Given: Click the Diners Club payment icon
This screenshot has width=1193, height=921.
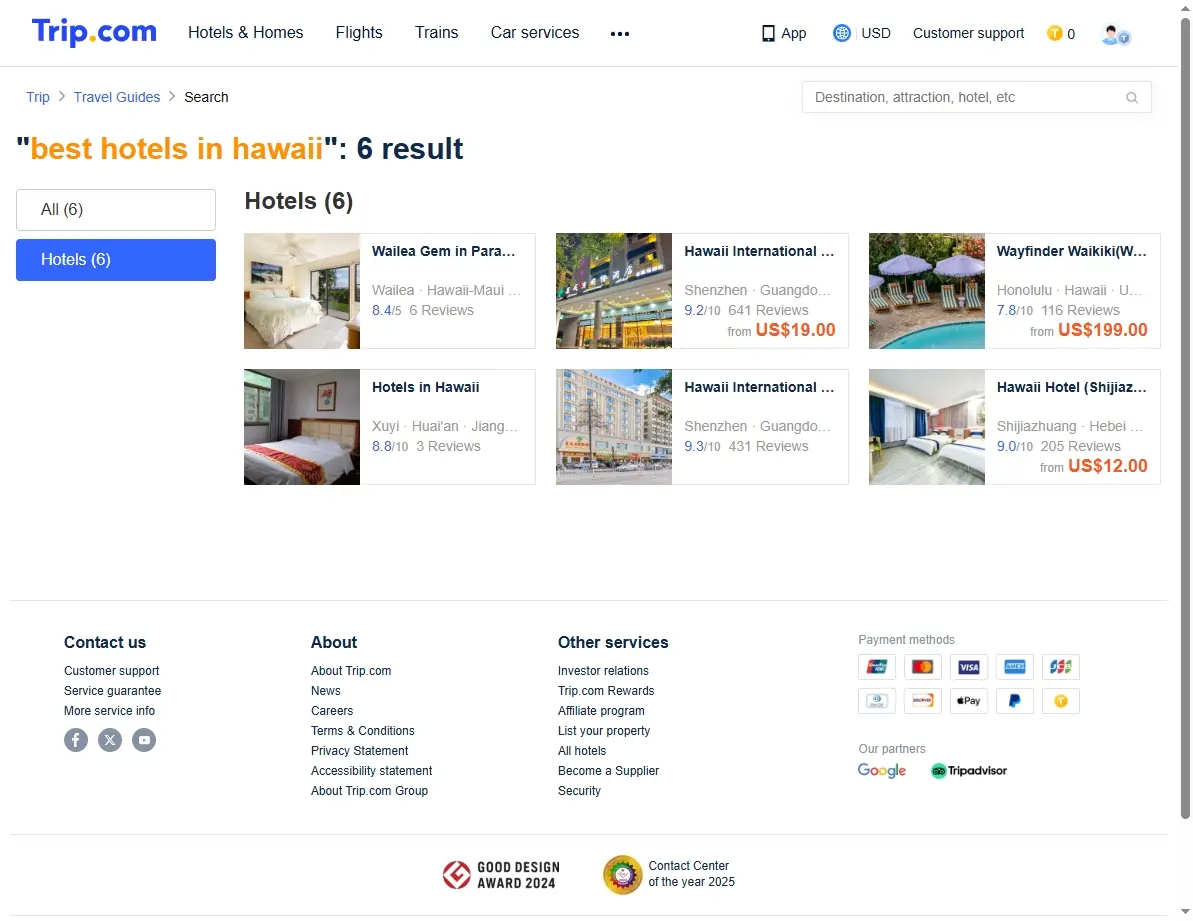Looking at the screenshot, I should point(876,700).
